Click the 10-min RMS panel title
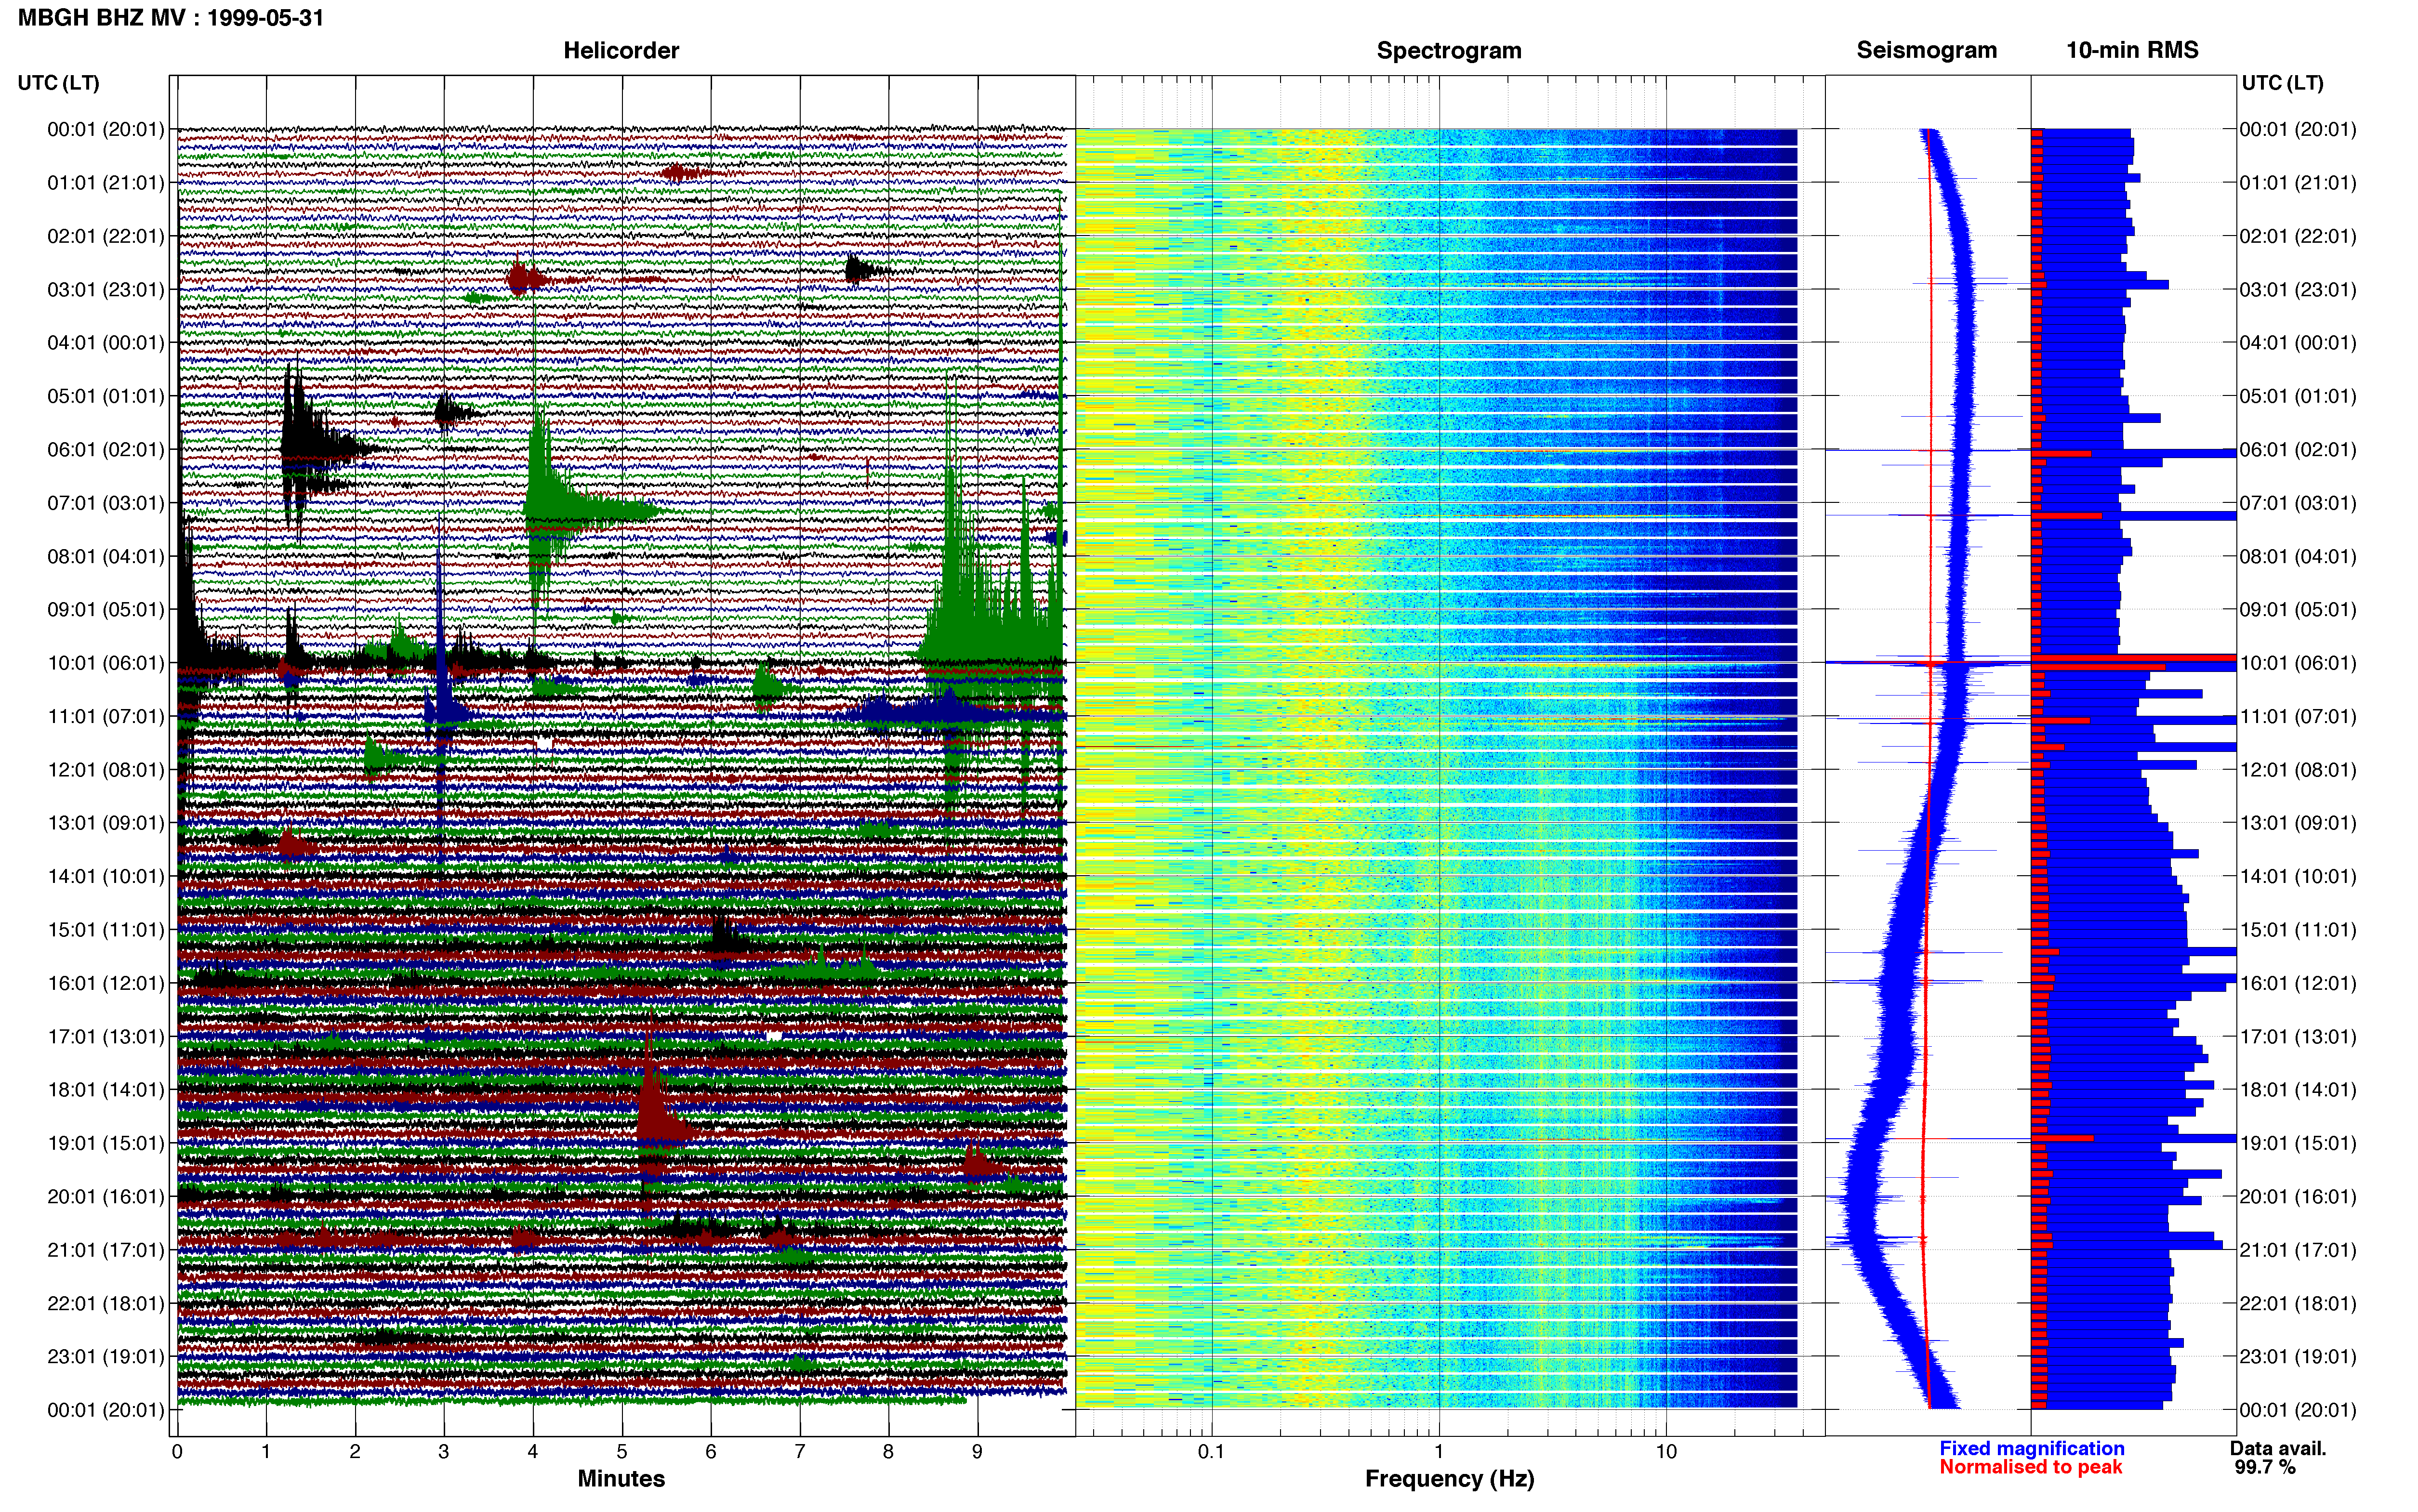This screenshot has height=1512, width=2418. pos(2132,50)
